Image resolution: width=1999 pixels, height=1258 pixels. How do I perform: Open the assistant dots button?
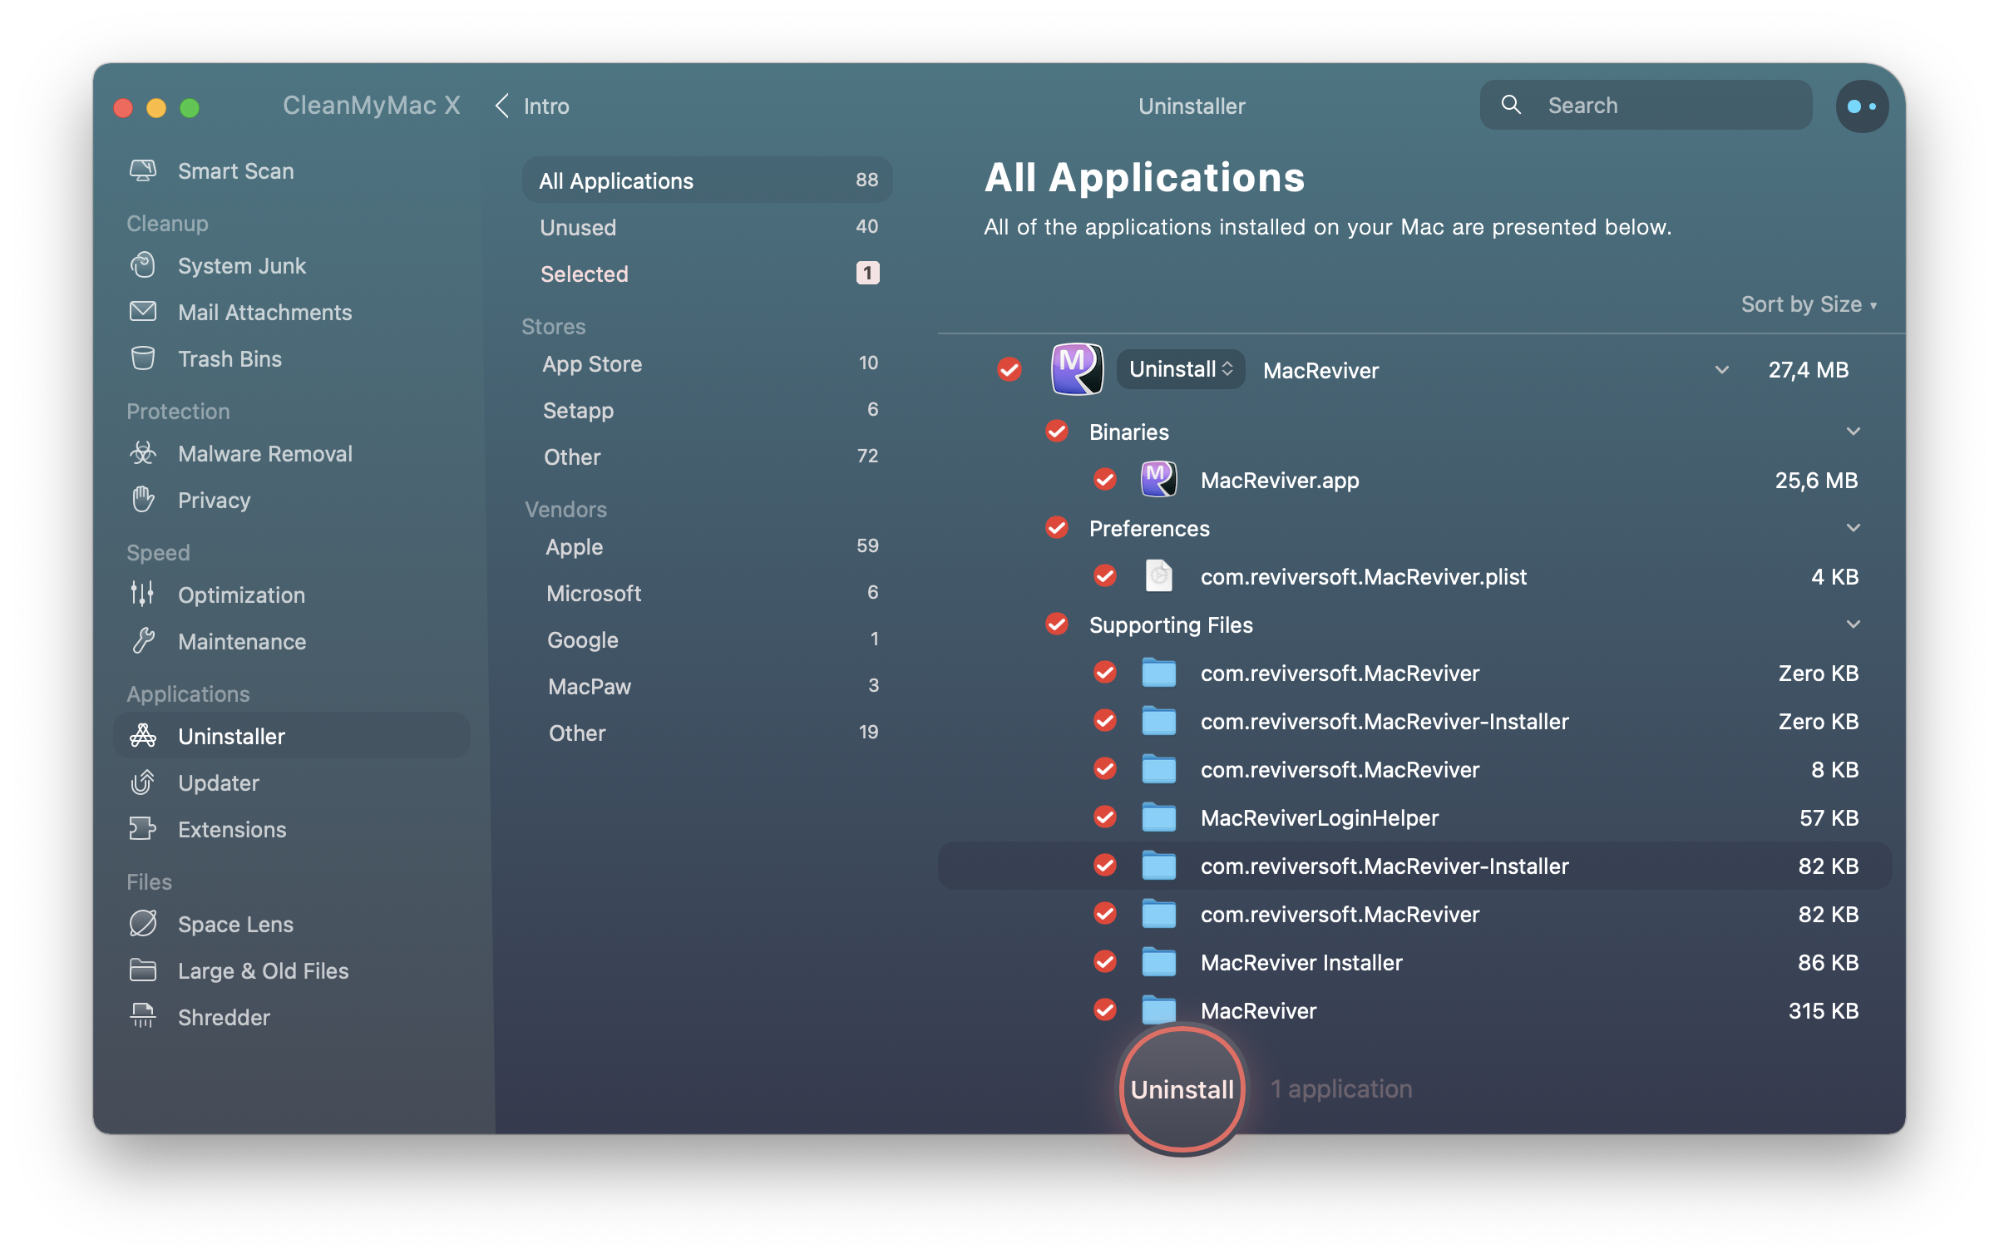tap(1861, 106)
